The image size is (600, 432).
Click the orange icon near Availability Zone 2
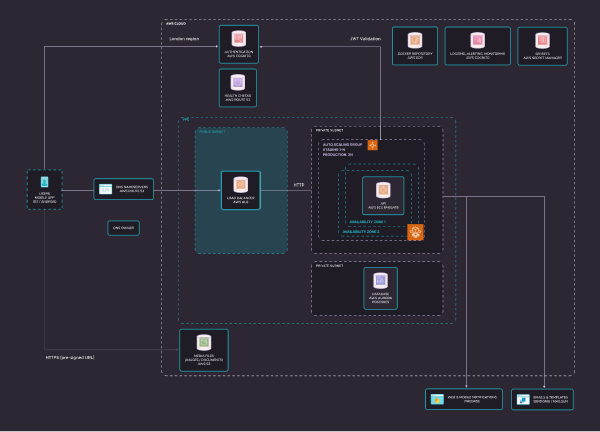pos(415,232)
